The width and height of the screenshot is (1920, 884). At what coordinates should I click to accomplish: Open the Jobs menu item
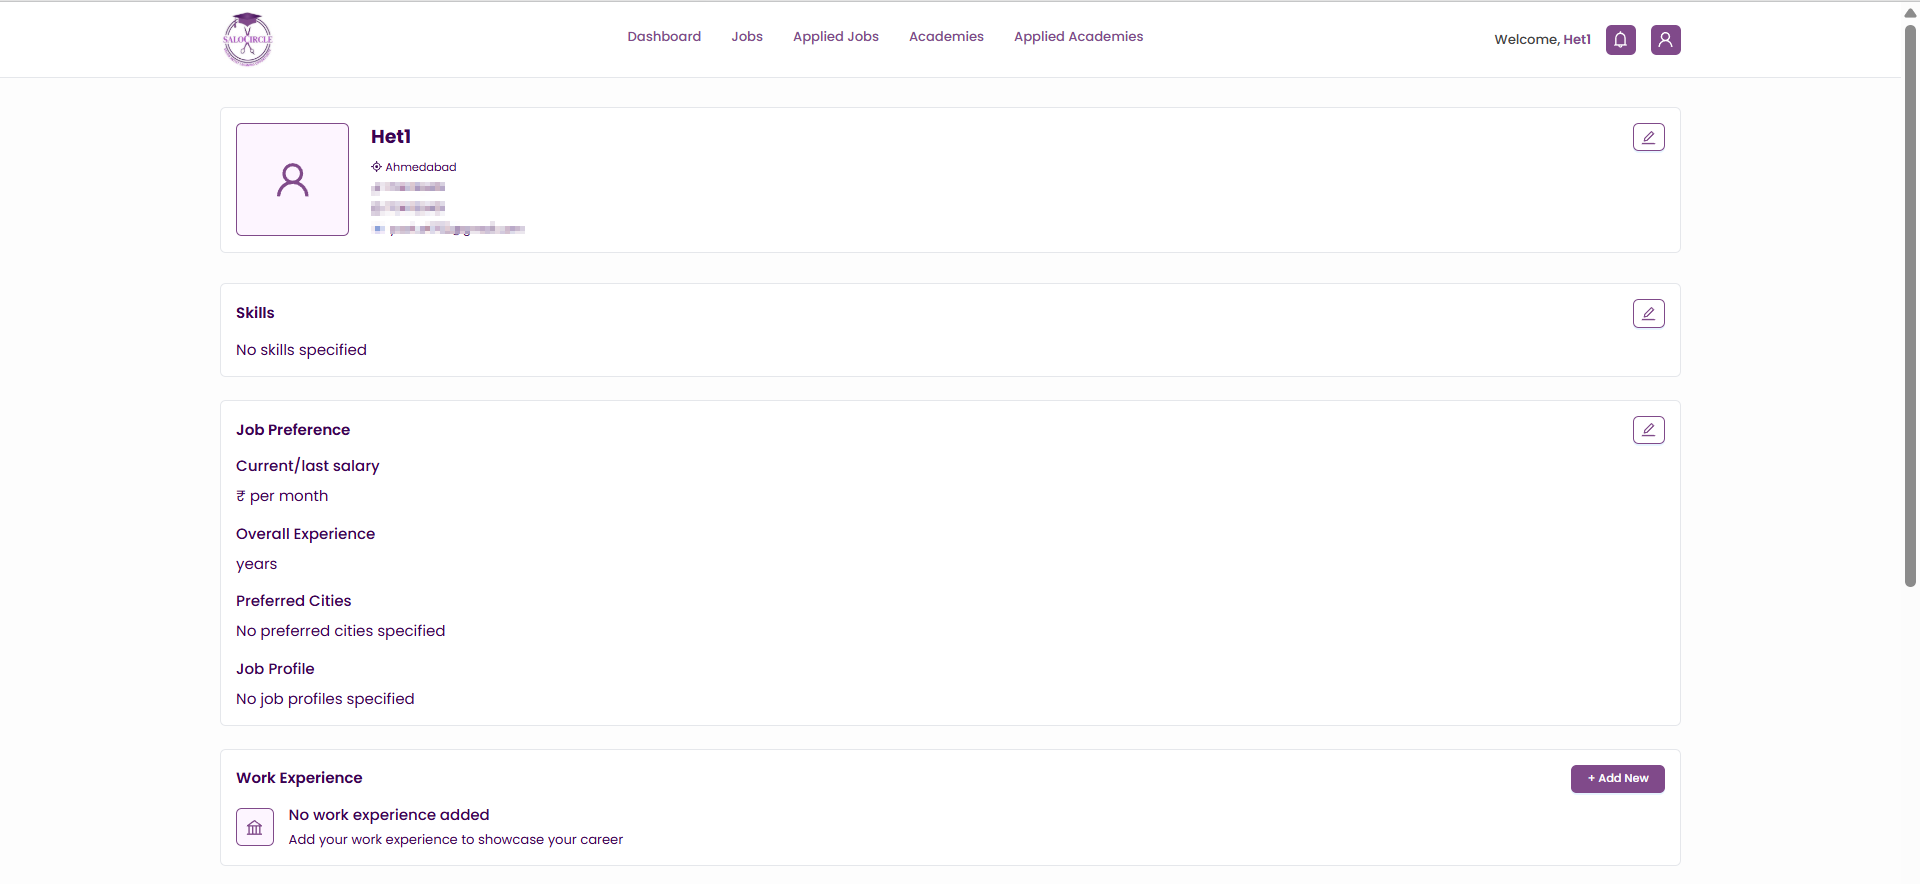(x=747, y=37)
